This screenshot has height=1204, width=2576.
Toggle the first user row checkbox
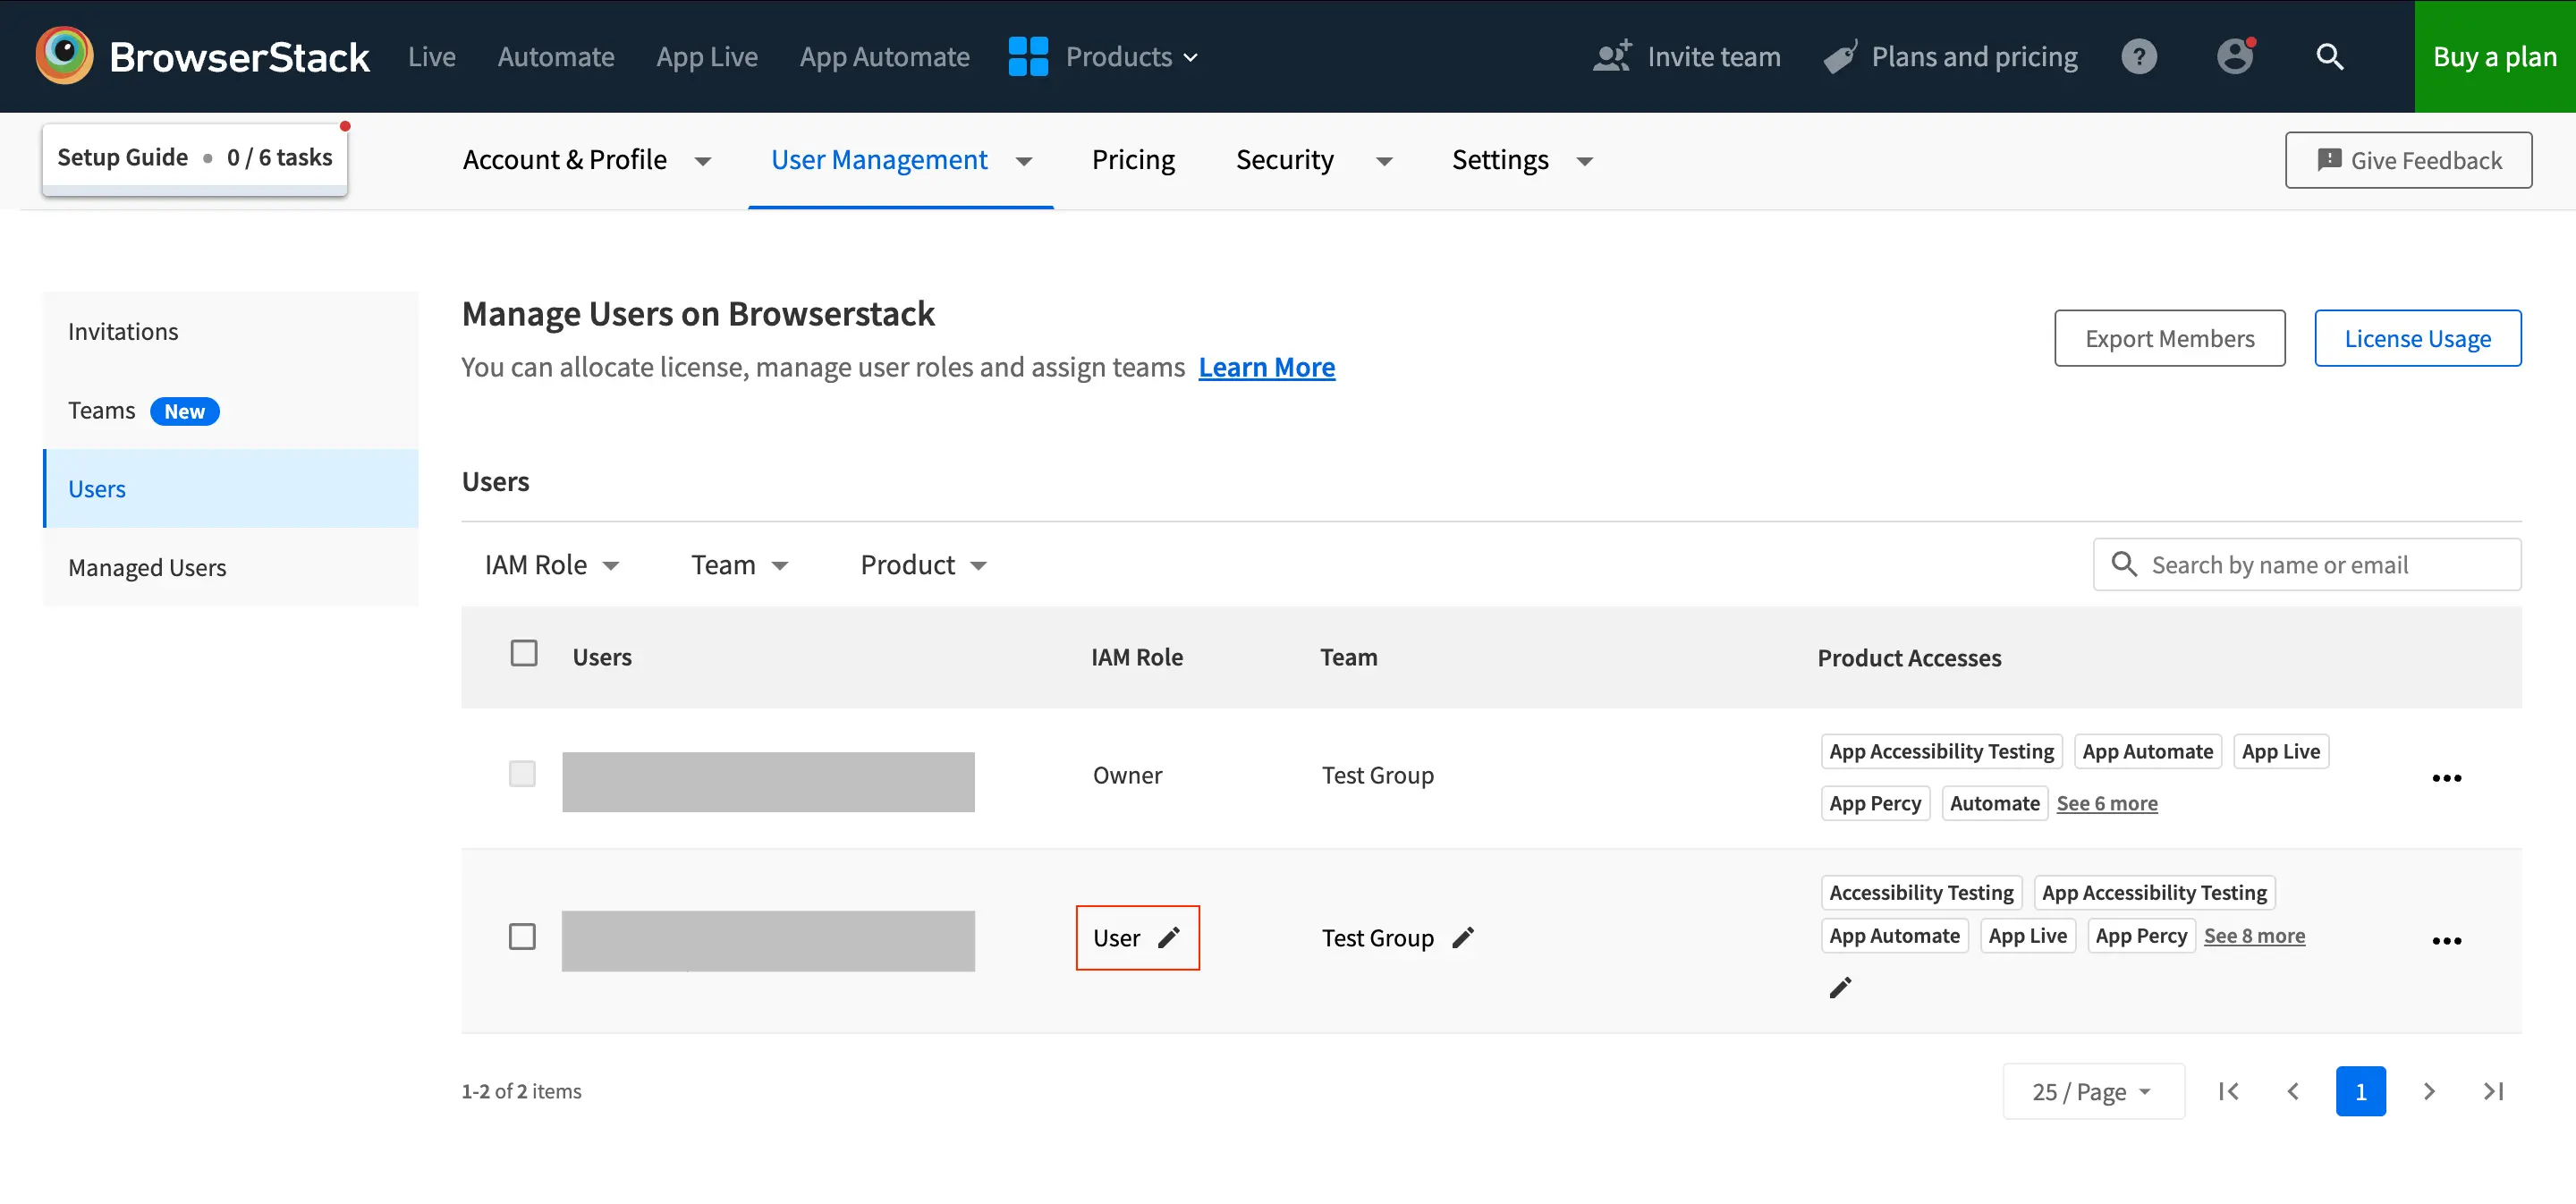pyautogui.click(x=522, y=772)
